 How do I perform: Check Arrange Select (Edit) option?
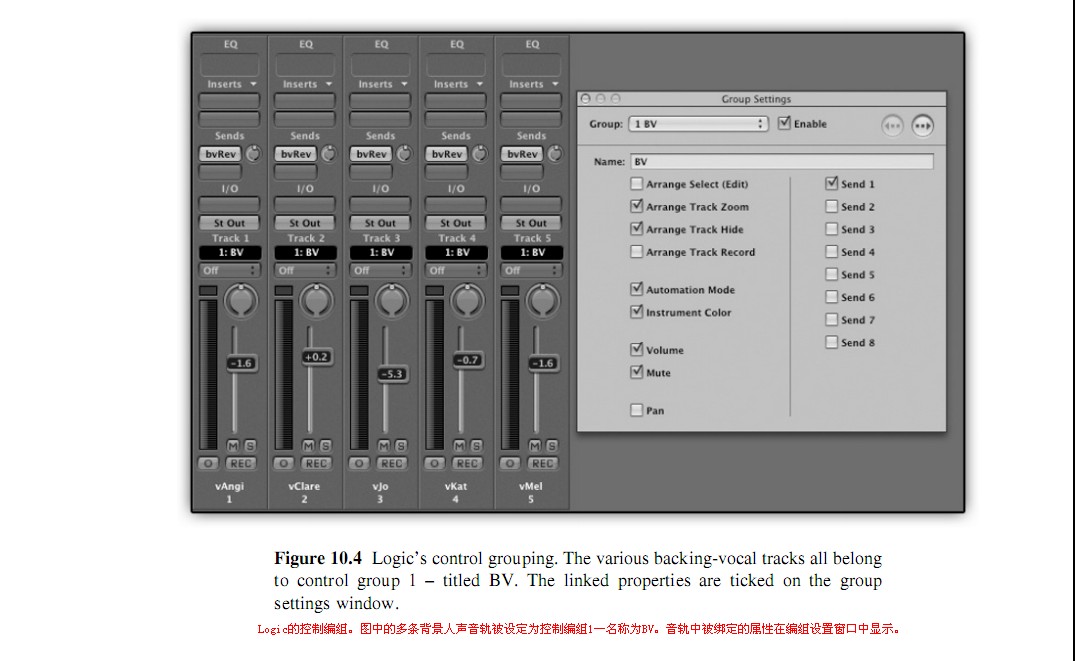(636, 184)
